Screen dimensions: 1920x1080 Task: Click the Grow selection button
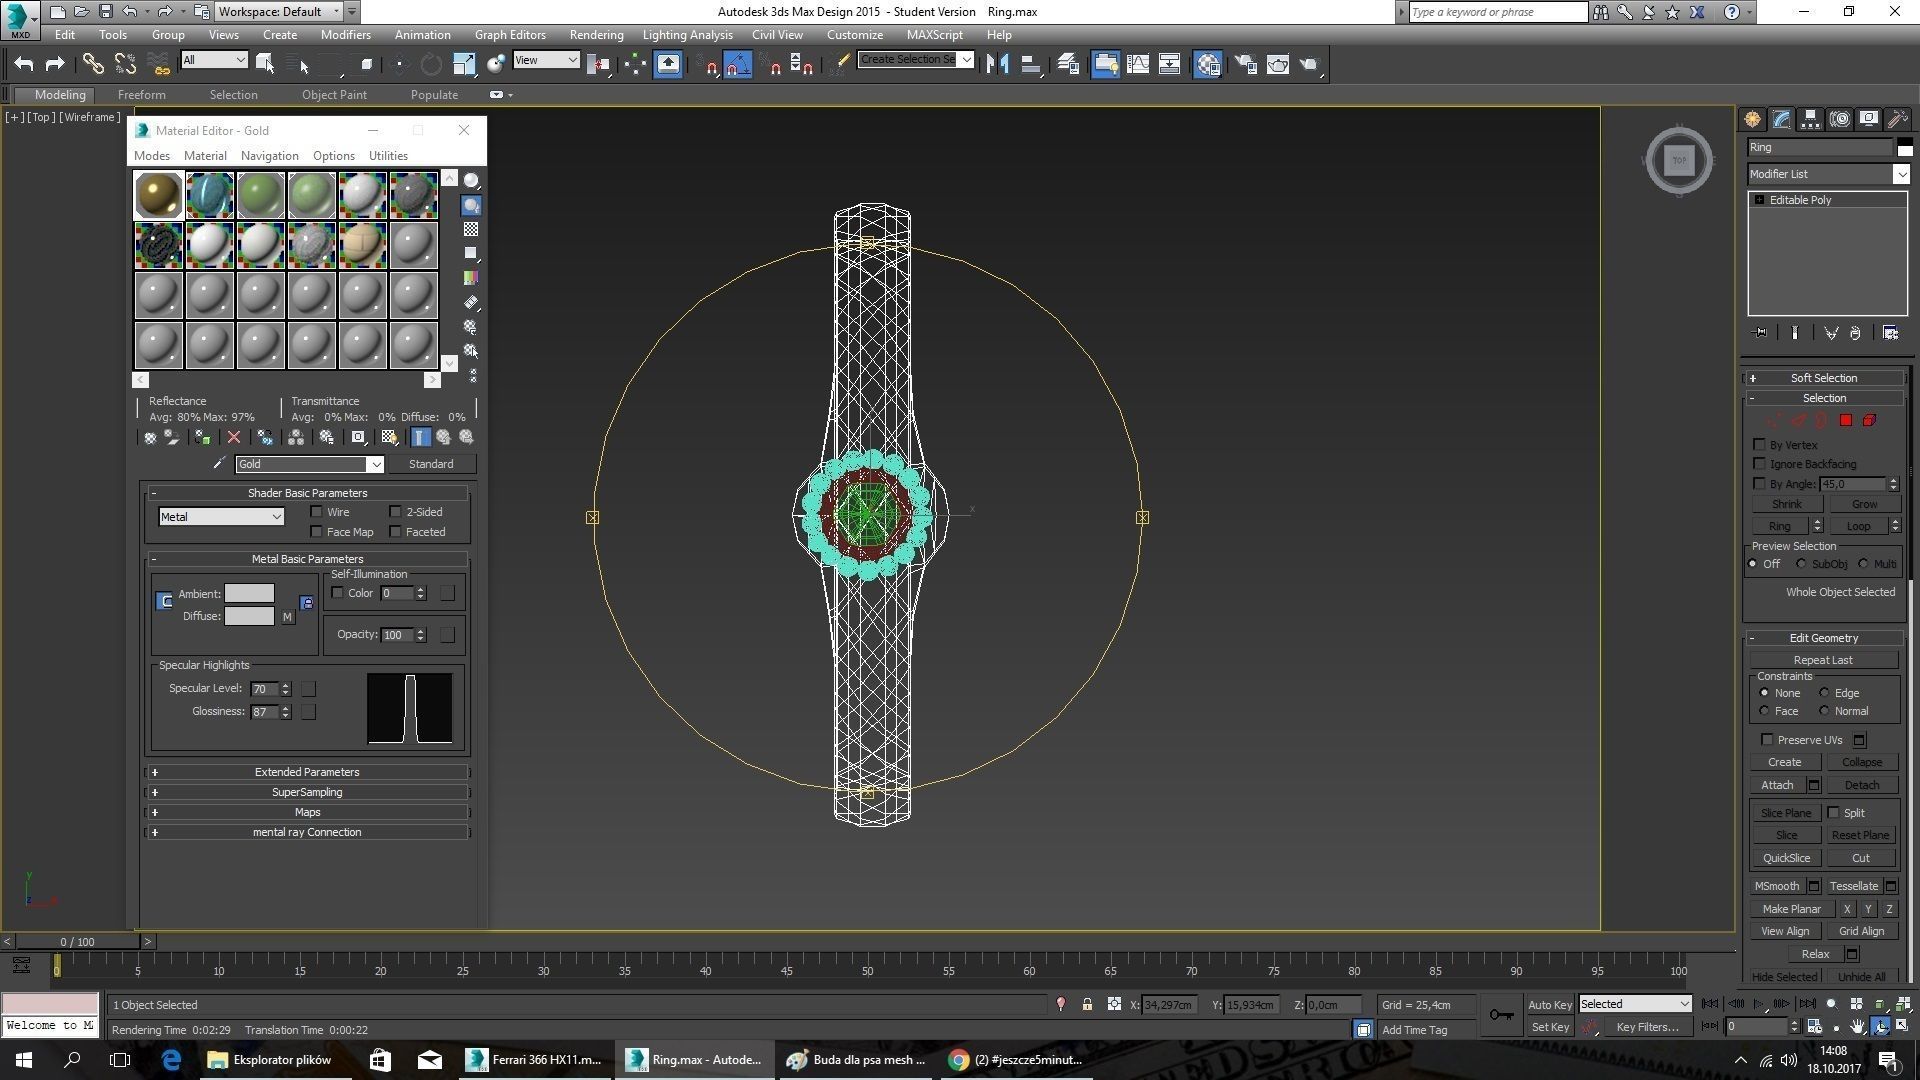click(1864, 504)
